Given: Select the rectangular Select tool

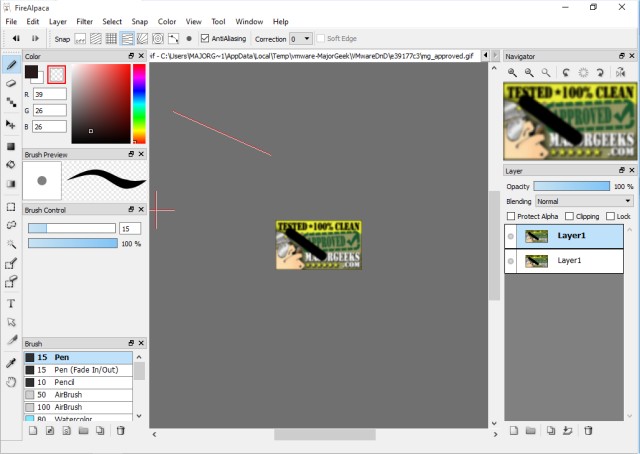Looking at the screenshot, I should coord(11,207).
